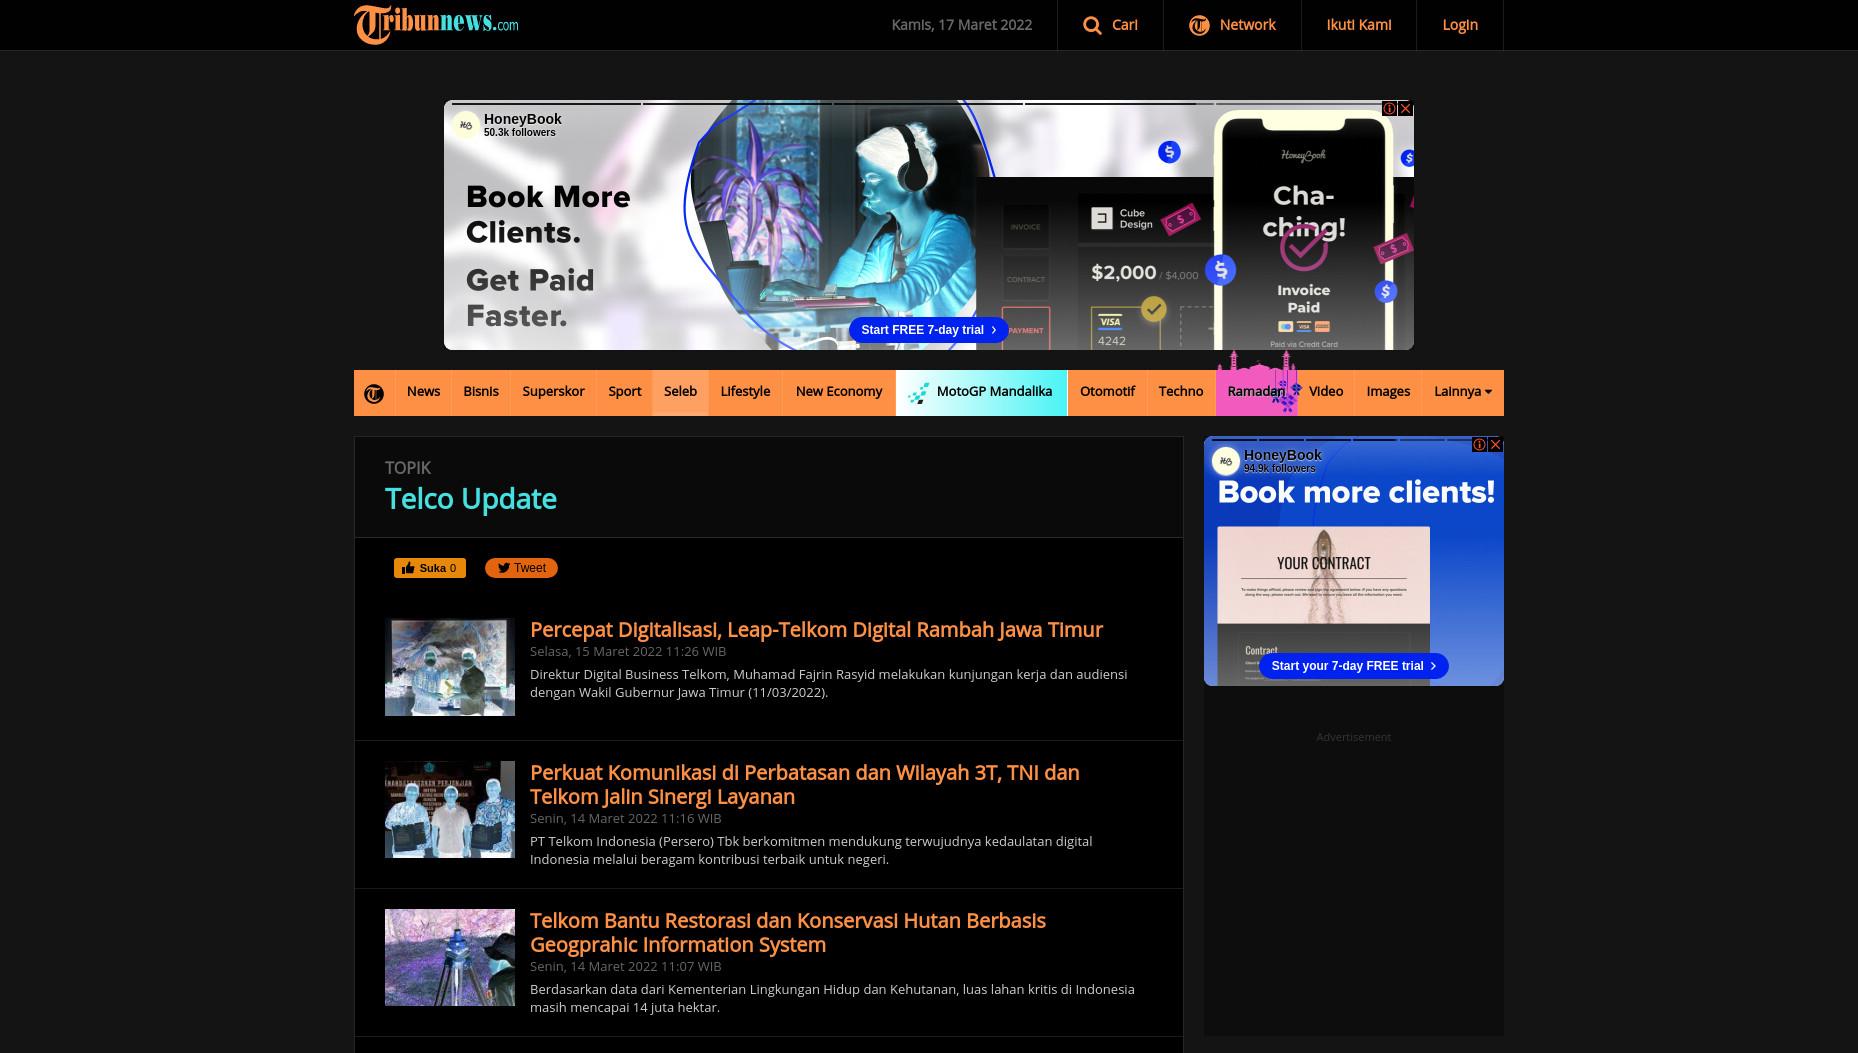Click the Tribun Network logo icon
1858x1053 pixels.
(x=1199, y=25)
